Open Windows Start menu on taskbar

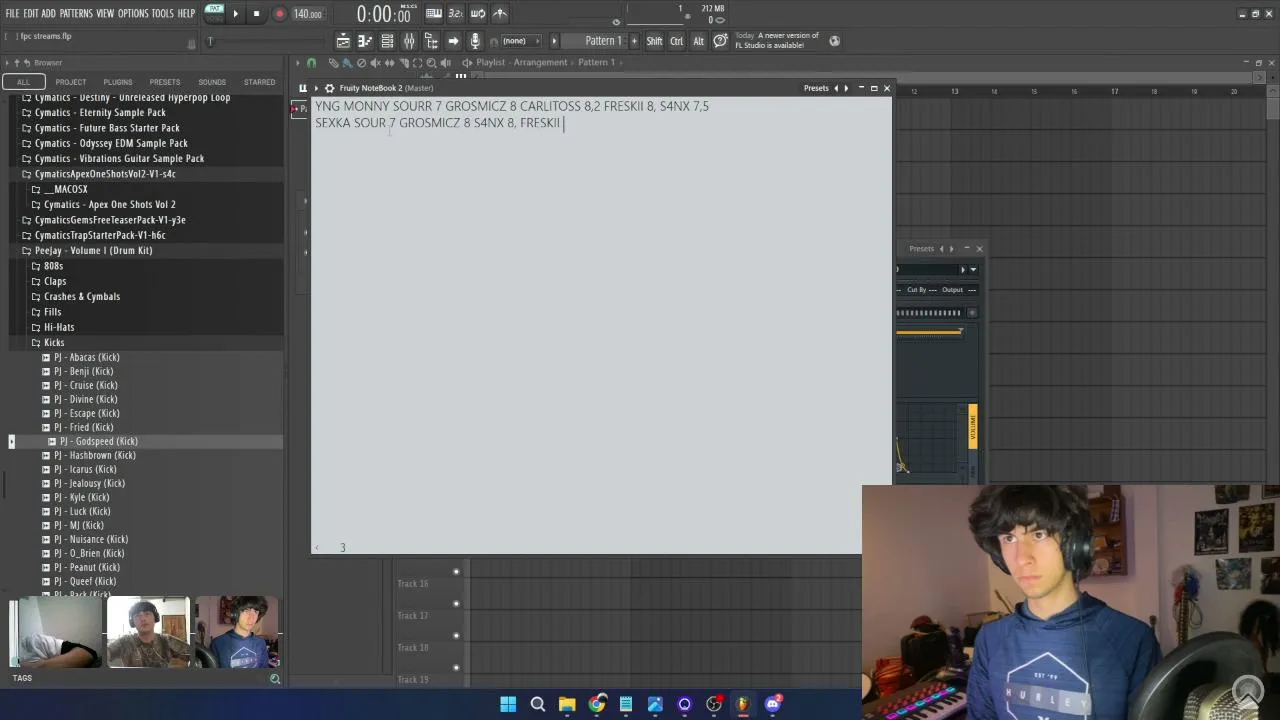(x=508, y=704)
